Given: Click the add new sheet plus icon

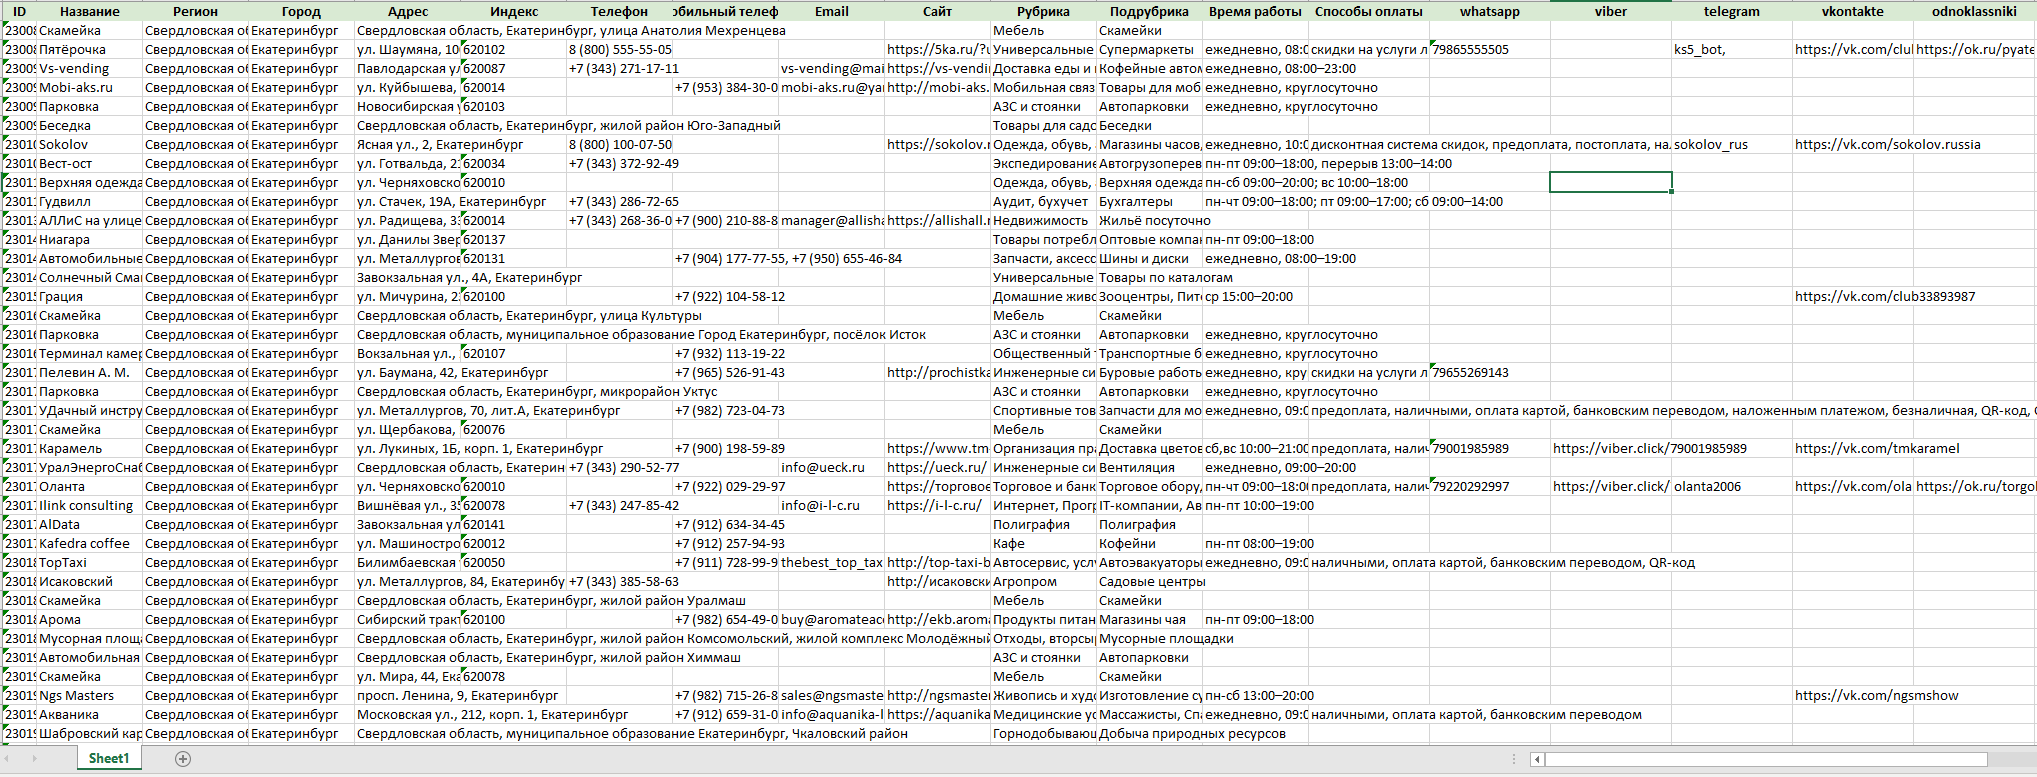Looking at the screenshot, I should (183, 759).
